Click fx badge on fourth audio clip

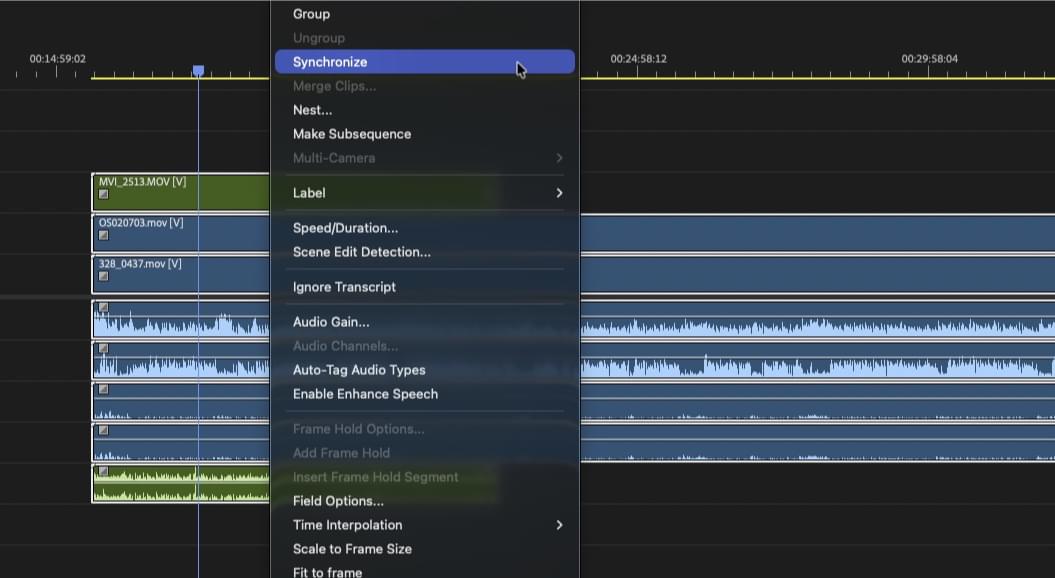pos(104,431)
